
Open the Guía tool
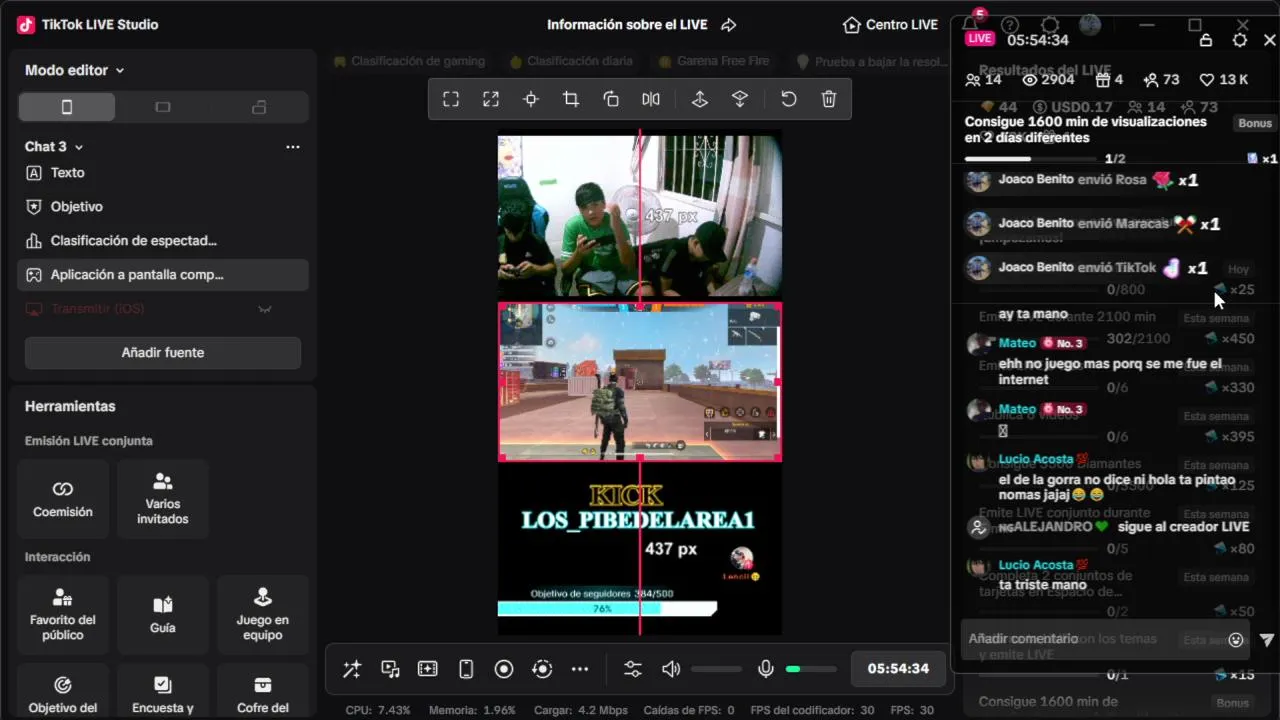pyautogui.click(x=163, y=614)
